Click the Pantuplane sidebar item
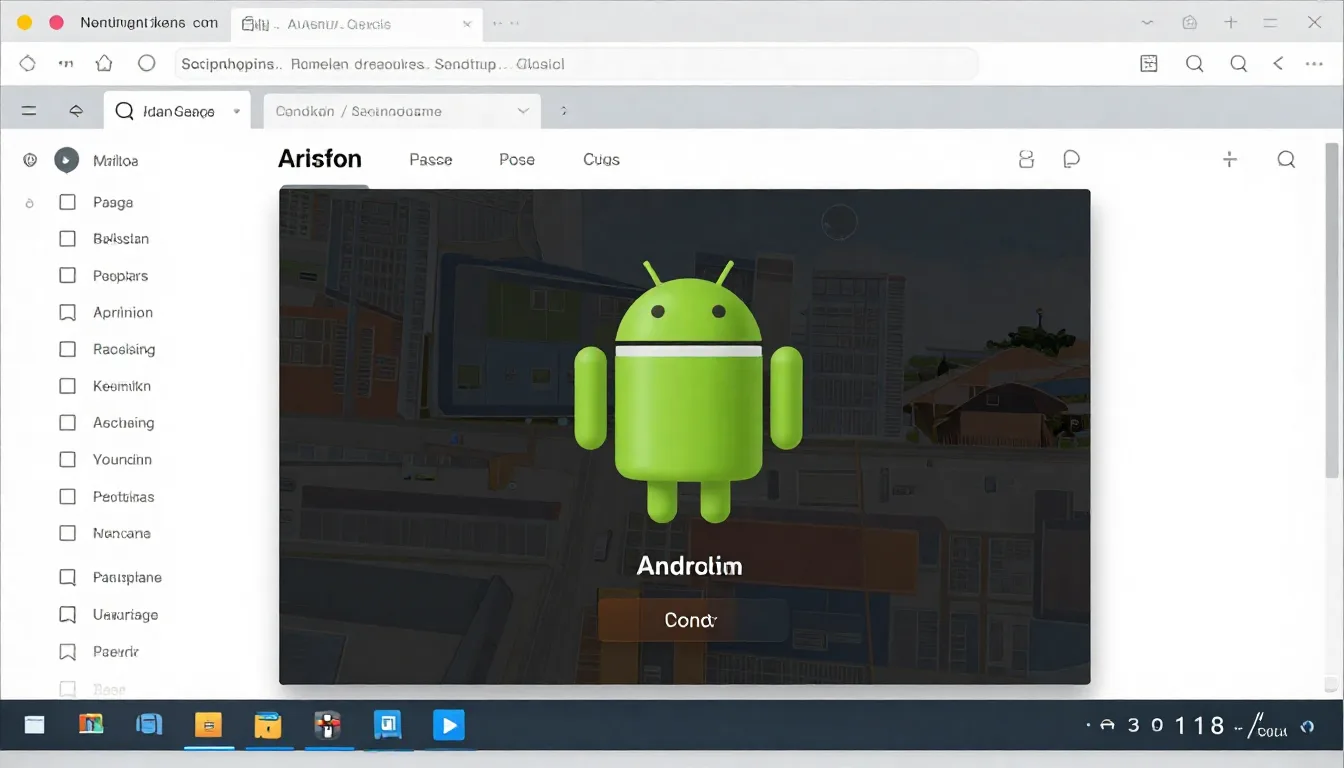This screenshot has width=1344, height=768. (x=110, y=577)
